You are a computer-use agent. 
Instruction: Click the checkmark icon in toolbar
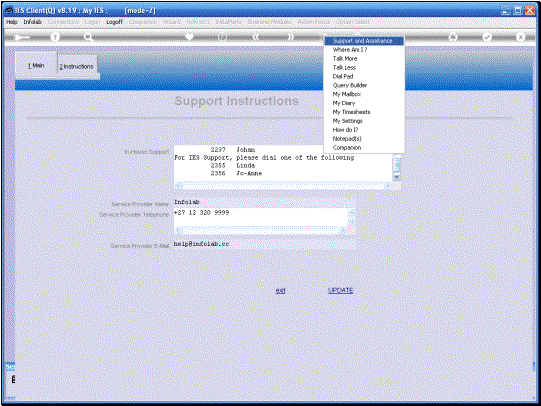point(487,37)
